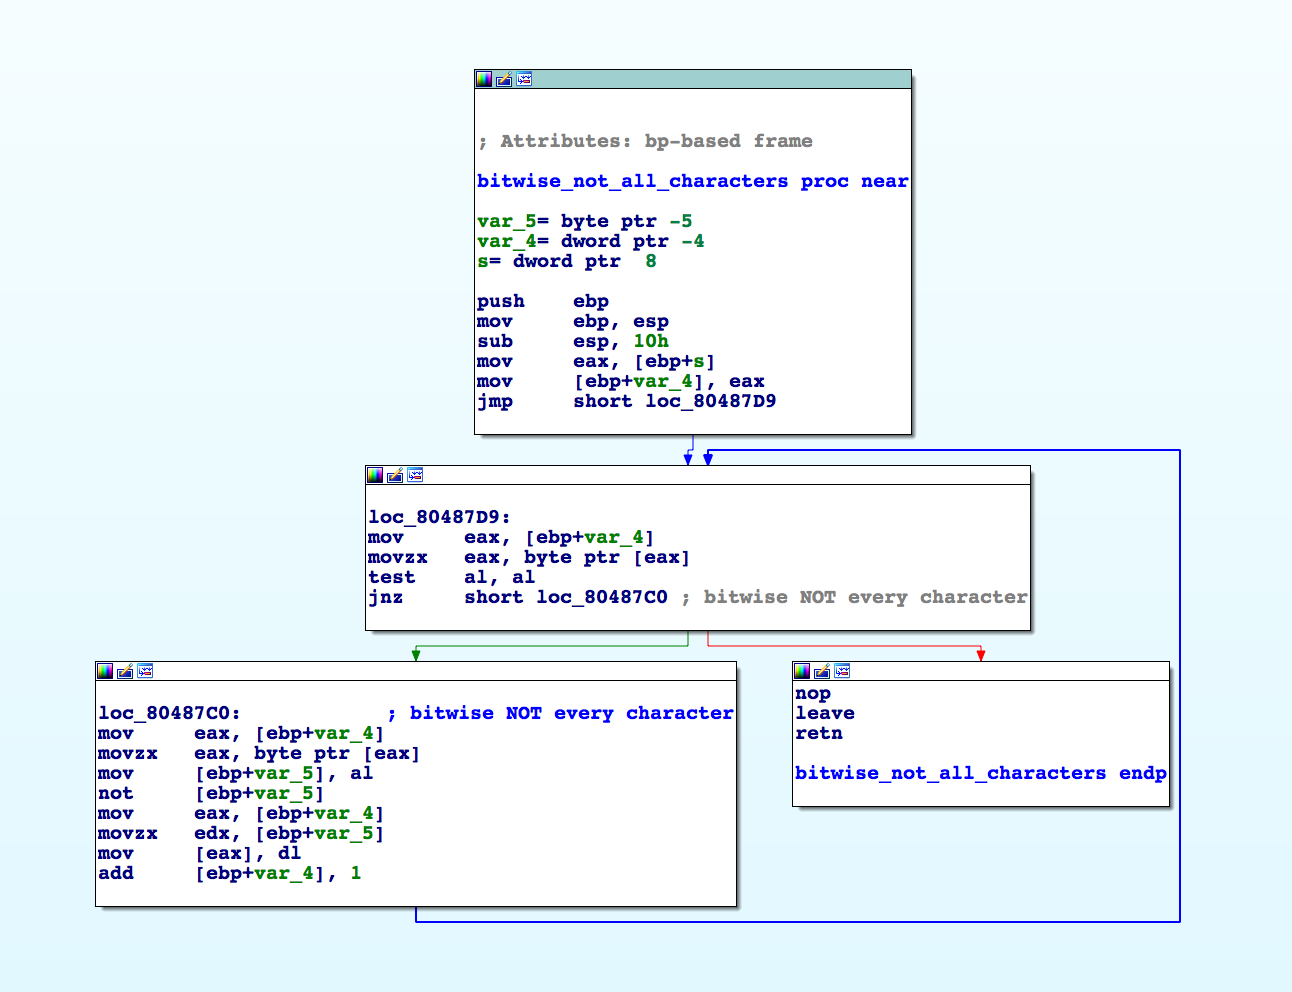The image size is (1292, 992).
Task: Click pencil edit icon on the entry node
Action: 504,79
